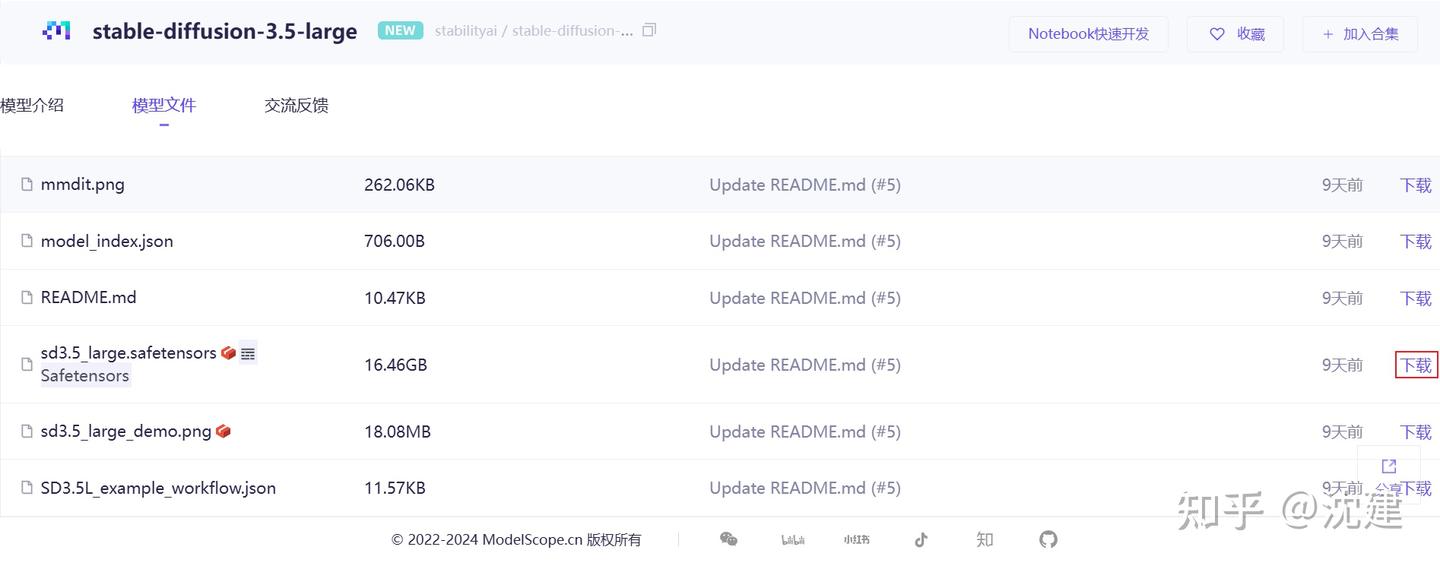
Task: Click the 706.00B size value
Action: click(x=394, y=241)
